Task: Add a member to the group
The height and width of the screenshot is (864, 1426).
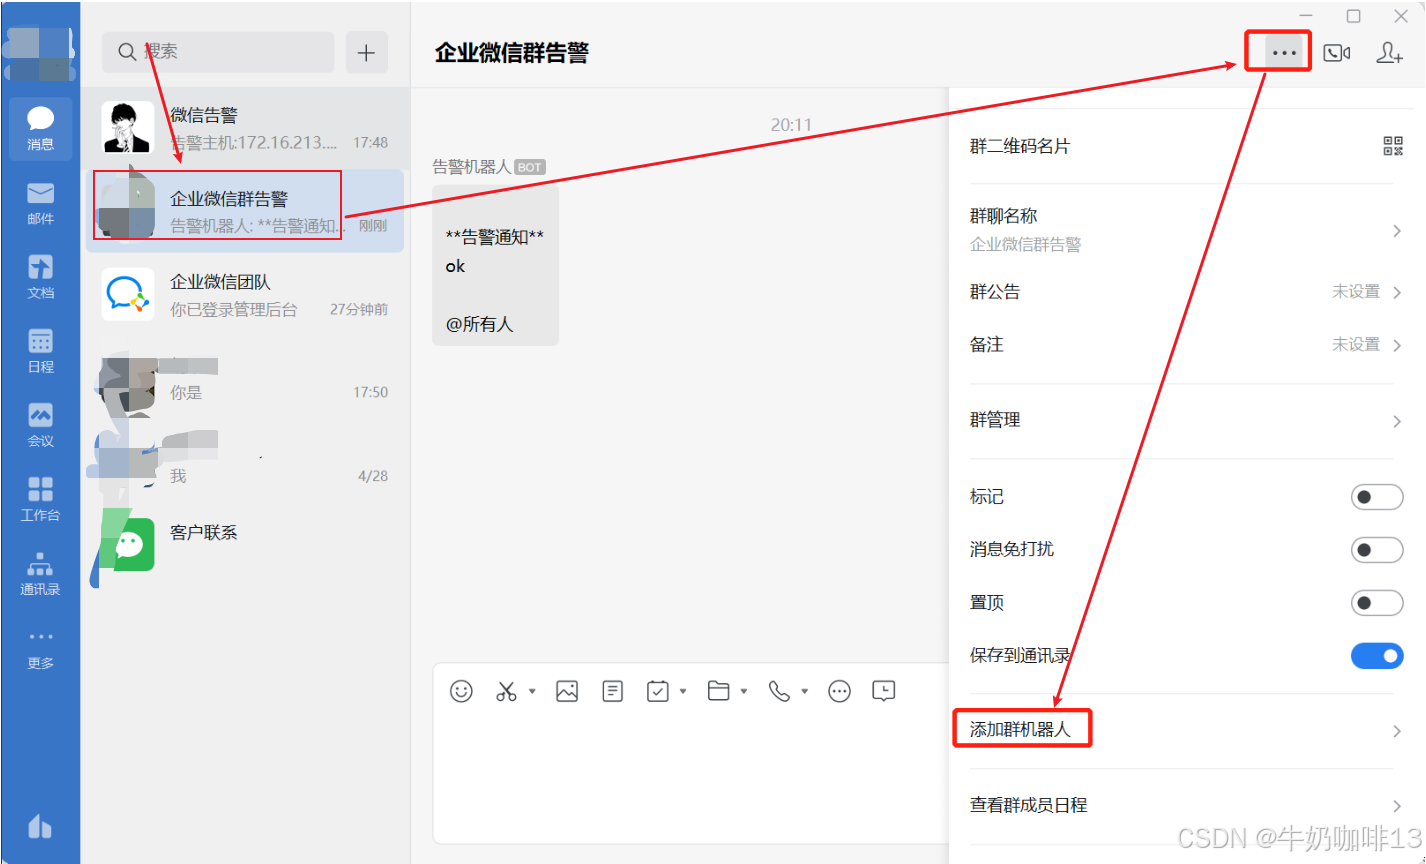Action: pyautogui.click(x=1389, y=53)
